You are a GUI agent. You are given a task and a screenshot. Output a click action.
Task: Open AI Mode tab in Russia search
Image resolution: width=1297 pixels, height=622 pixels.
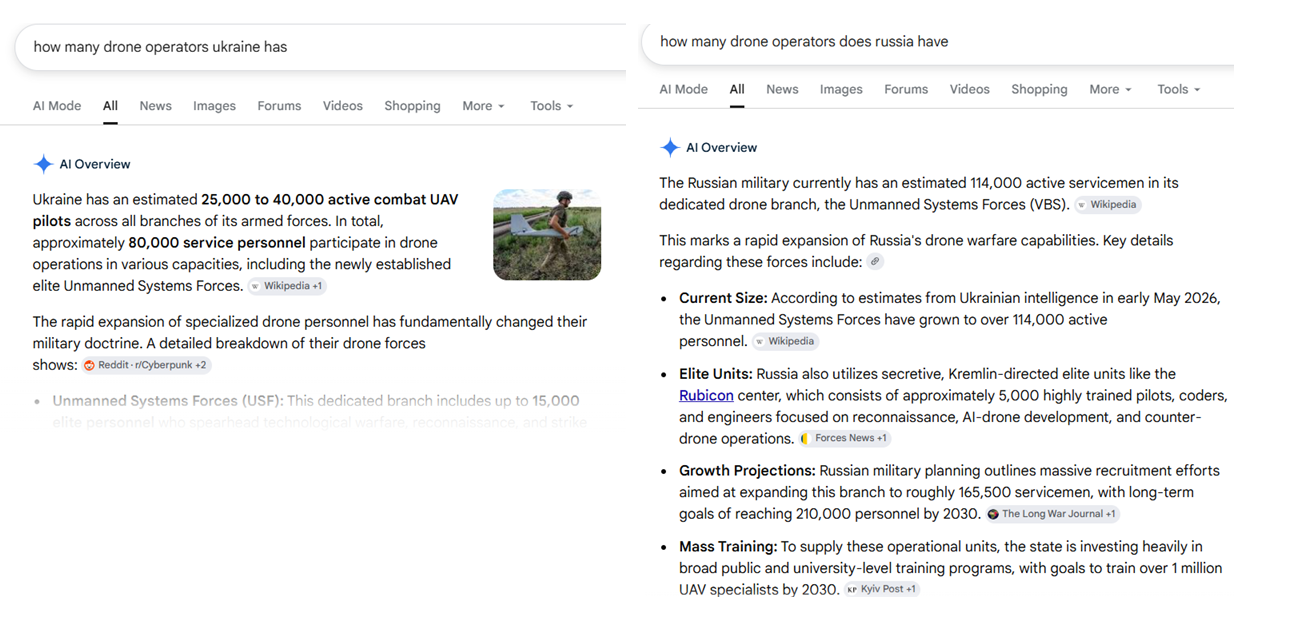[x=684, y=89]
